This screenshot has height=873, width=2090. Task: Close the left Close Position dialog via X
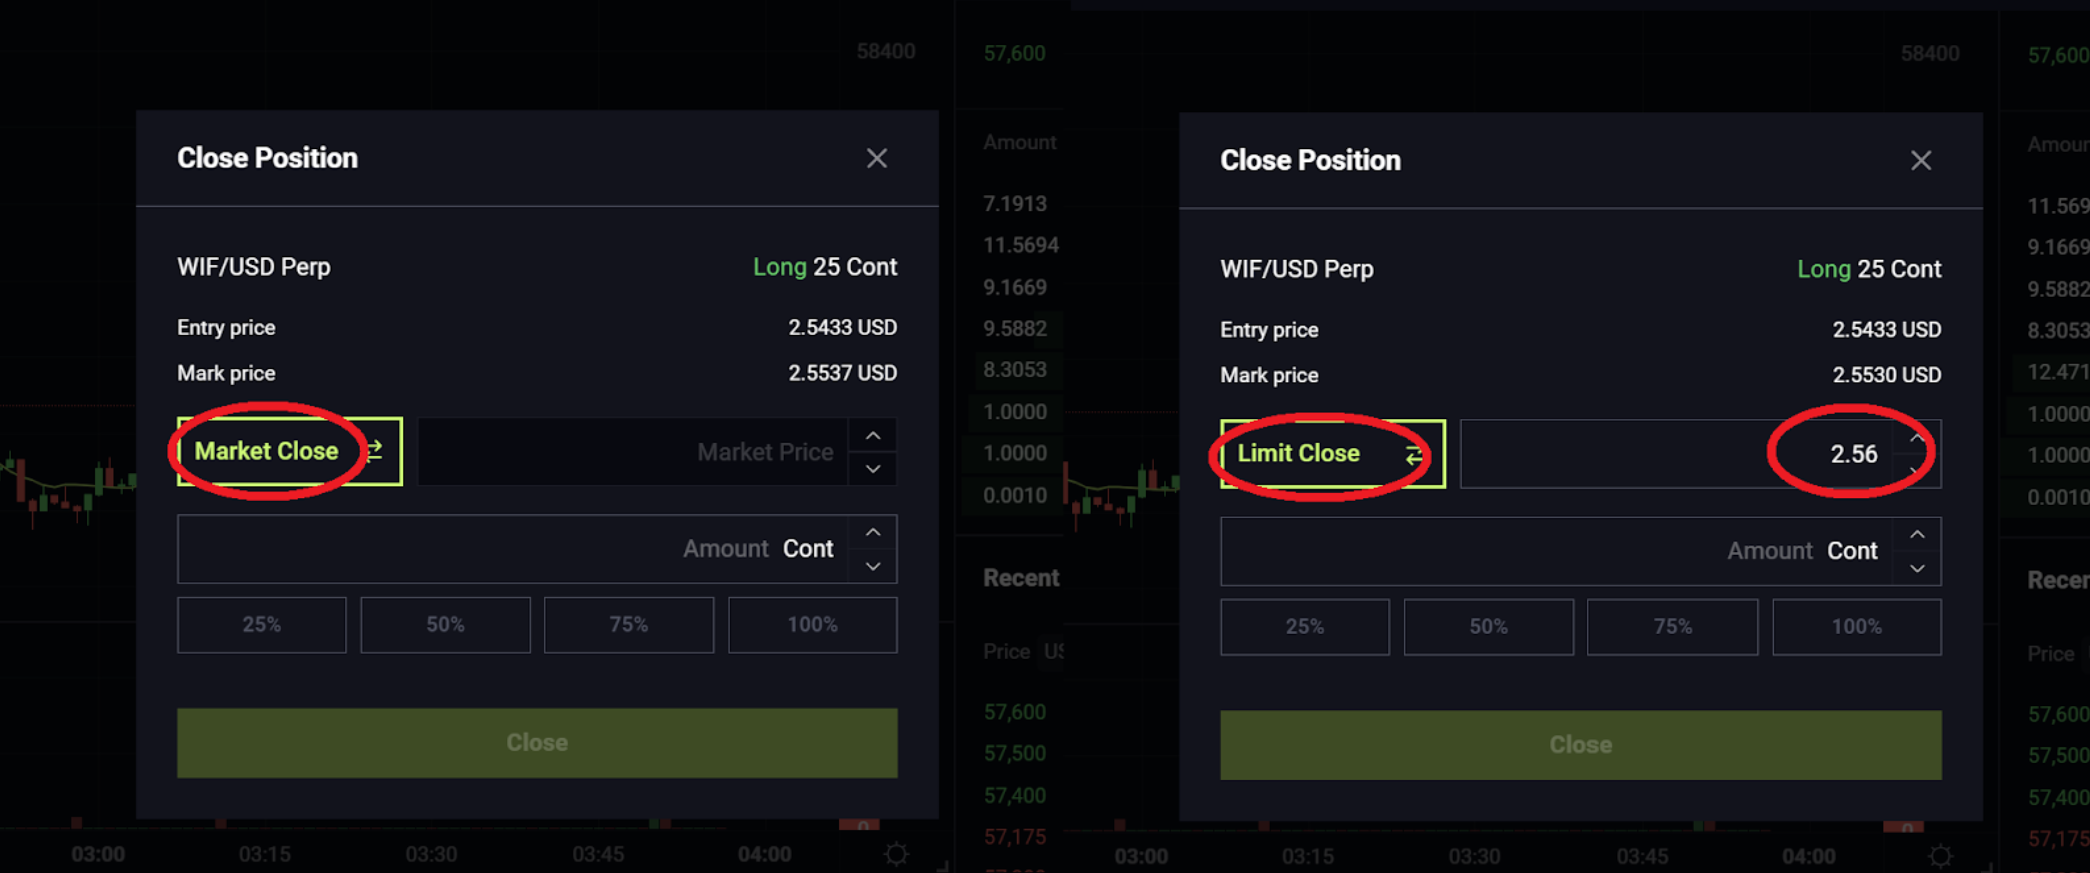pyautogui.click(x=877, y=158)
